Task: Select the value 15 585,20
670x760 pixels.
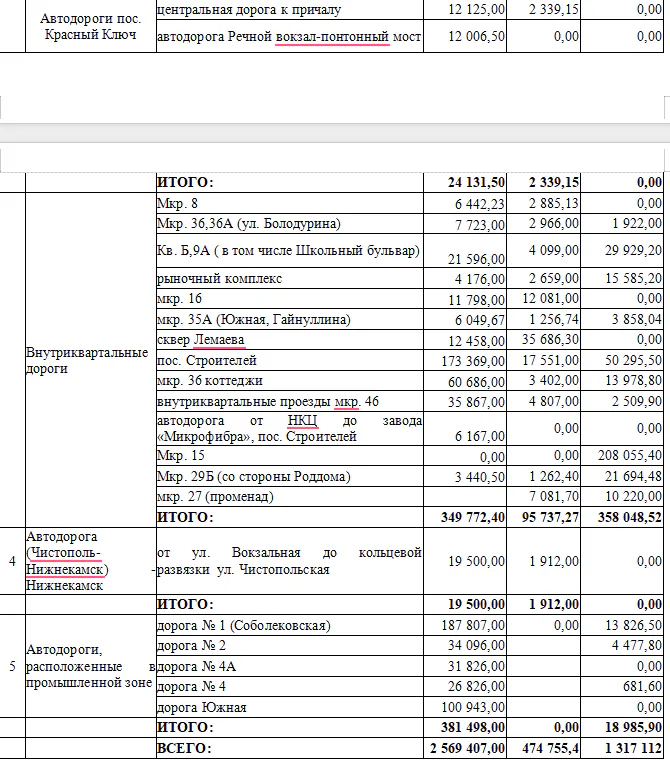Action: [633, 278]
